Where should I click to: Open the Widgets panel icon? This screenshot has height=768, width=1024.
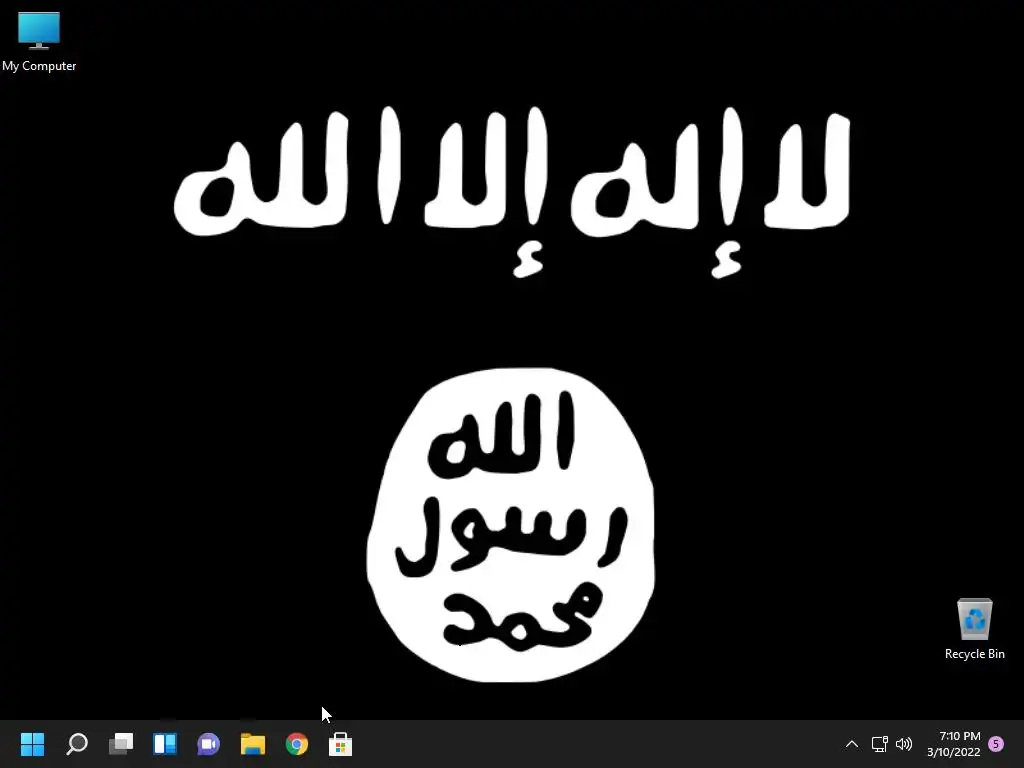coord(165,743)
